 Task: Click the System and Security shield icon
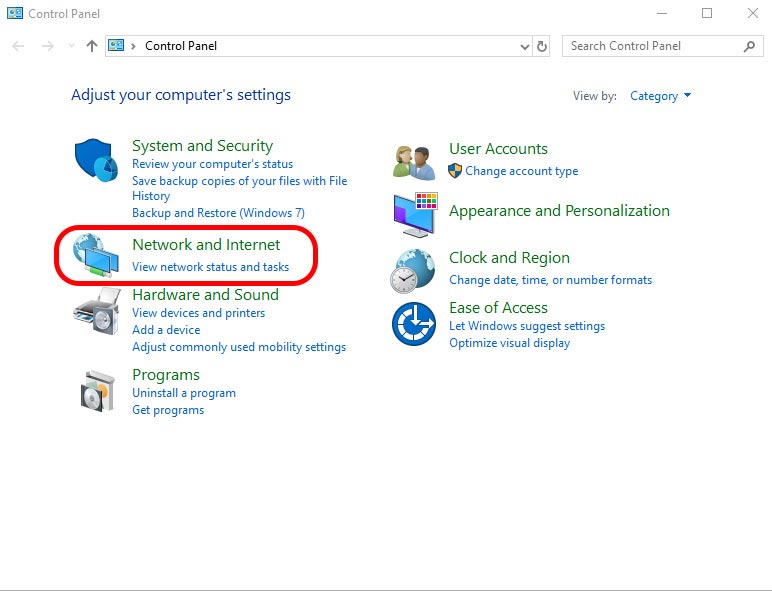(x=96, y=160)
